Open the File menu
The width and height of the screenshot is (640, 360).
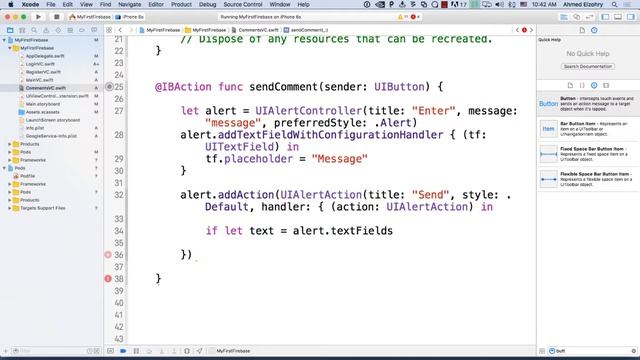coord(51,4)
